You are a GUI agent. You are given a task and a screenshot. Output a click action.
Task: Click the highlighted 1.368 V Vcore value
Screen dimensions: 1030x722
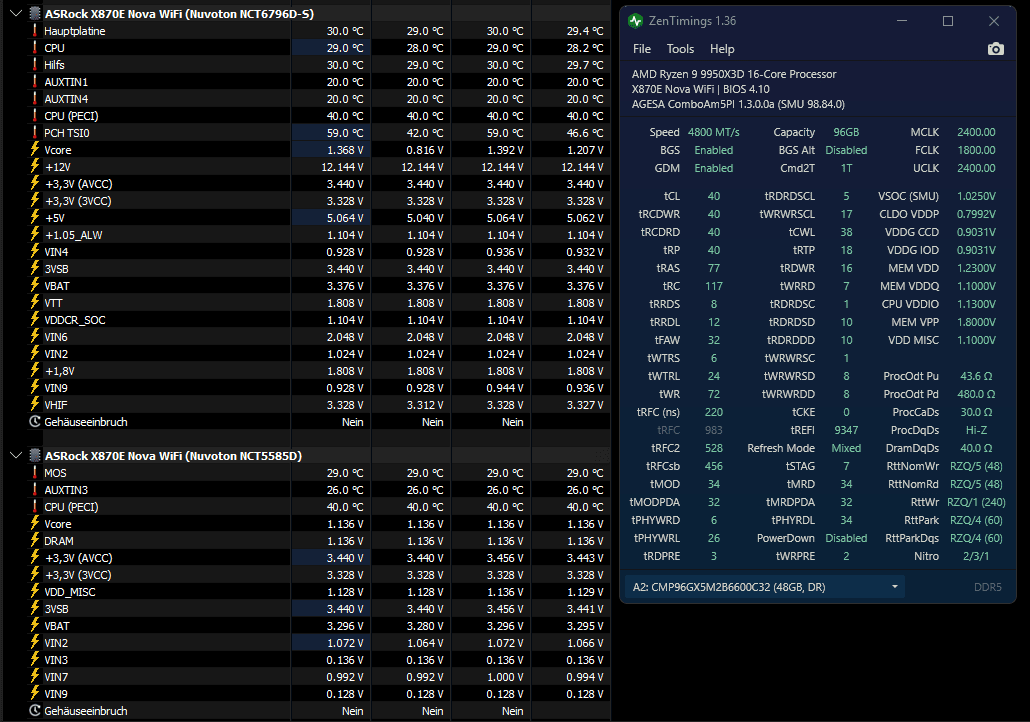(x=345, y=150)
